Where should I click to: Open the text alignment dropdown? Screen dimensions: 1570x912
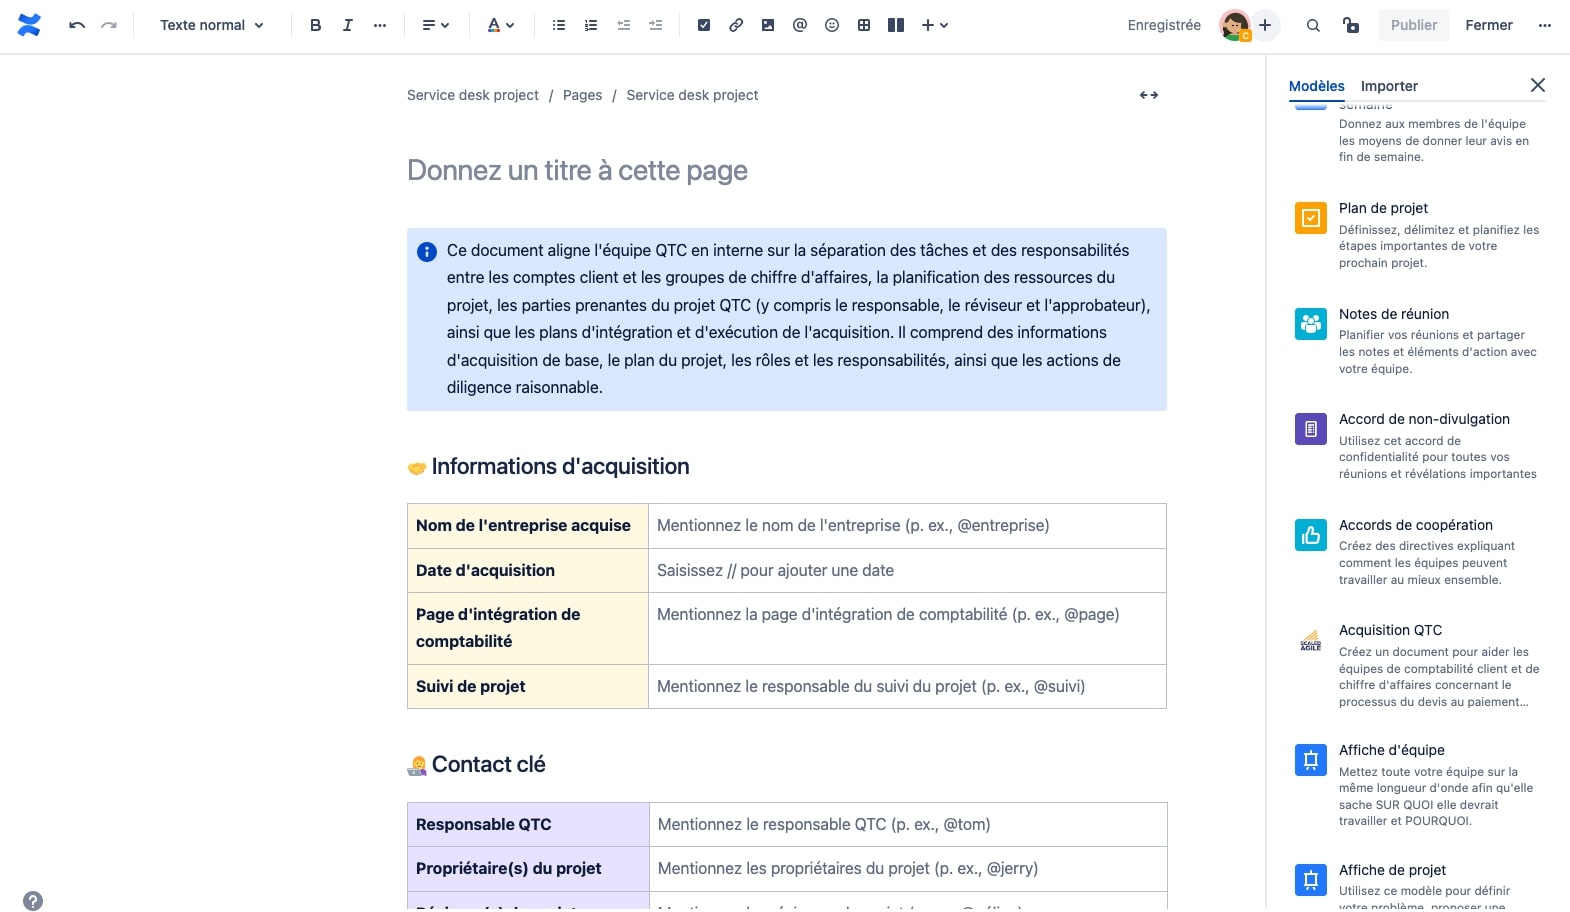(435, 25)
